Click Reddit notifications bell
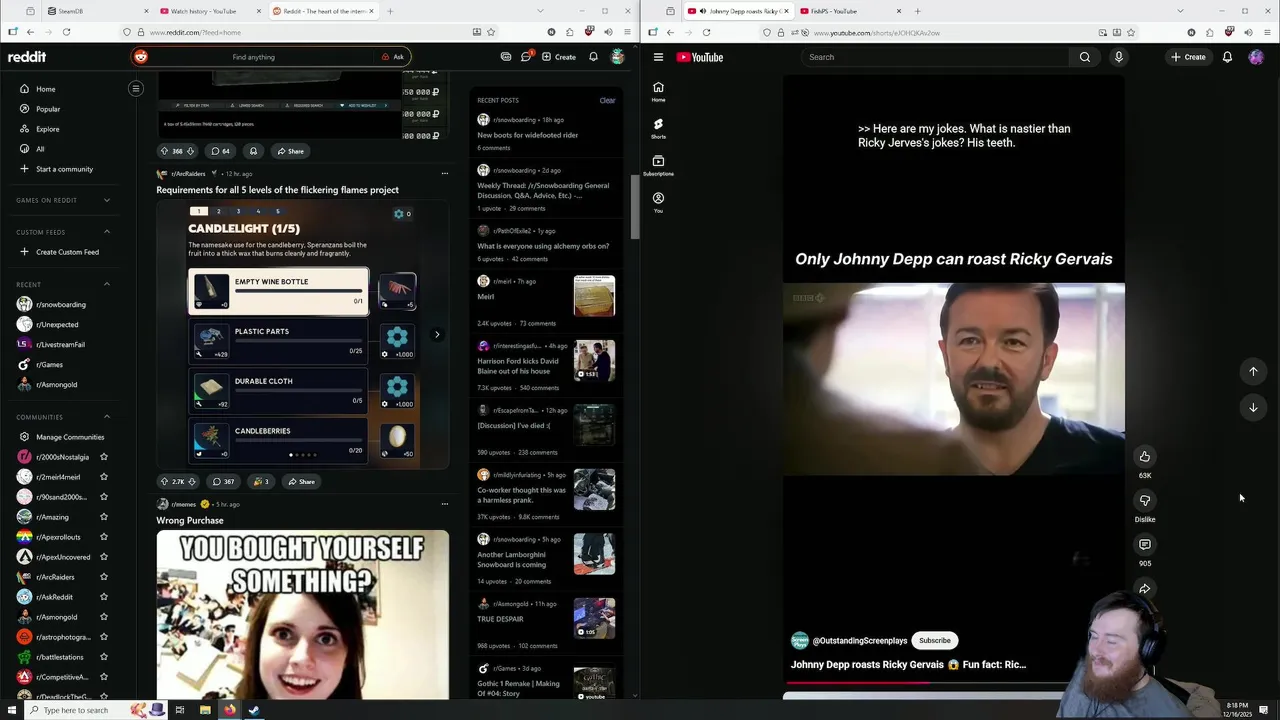The image size is (1280, 720). tap(593, 57)
